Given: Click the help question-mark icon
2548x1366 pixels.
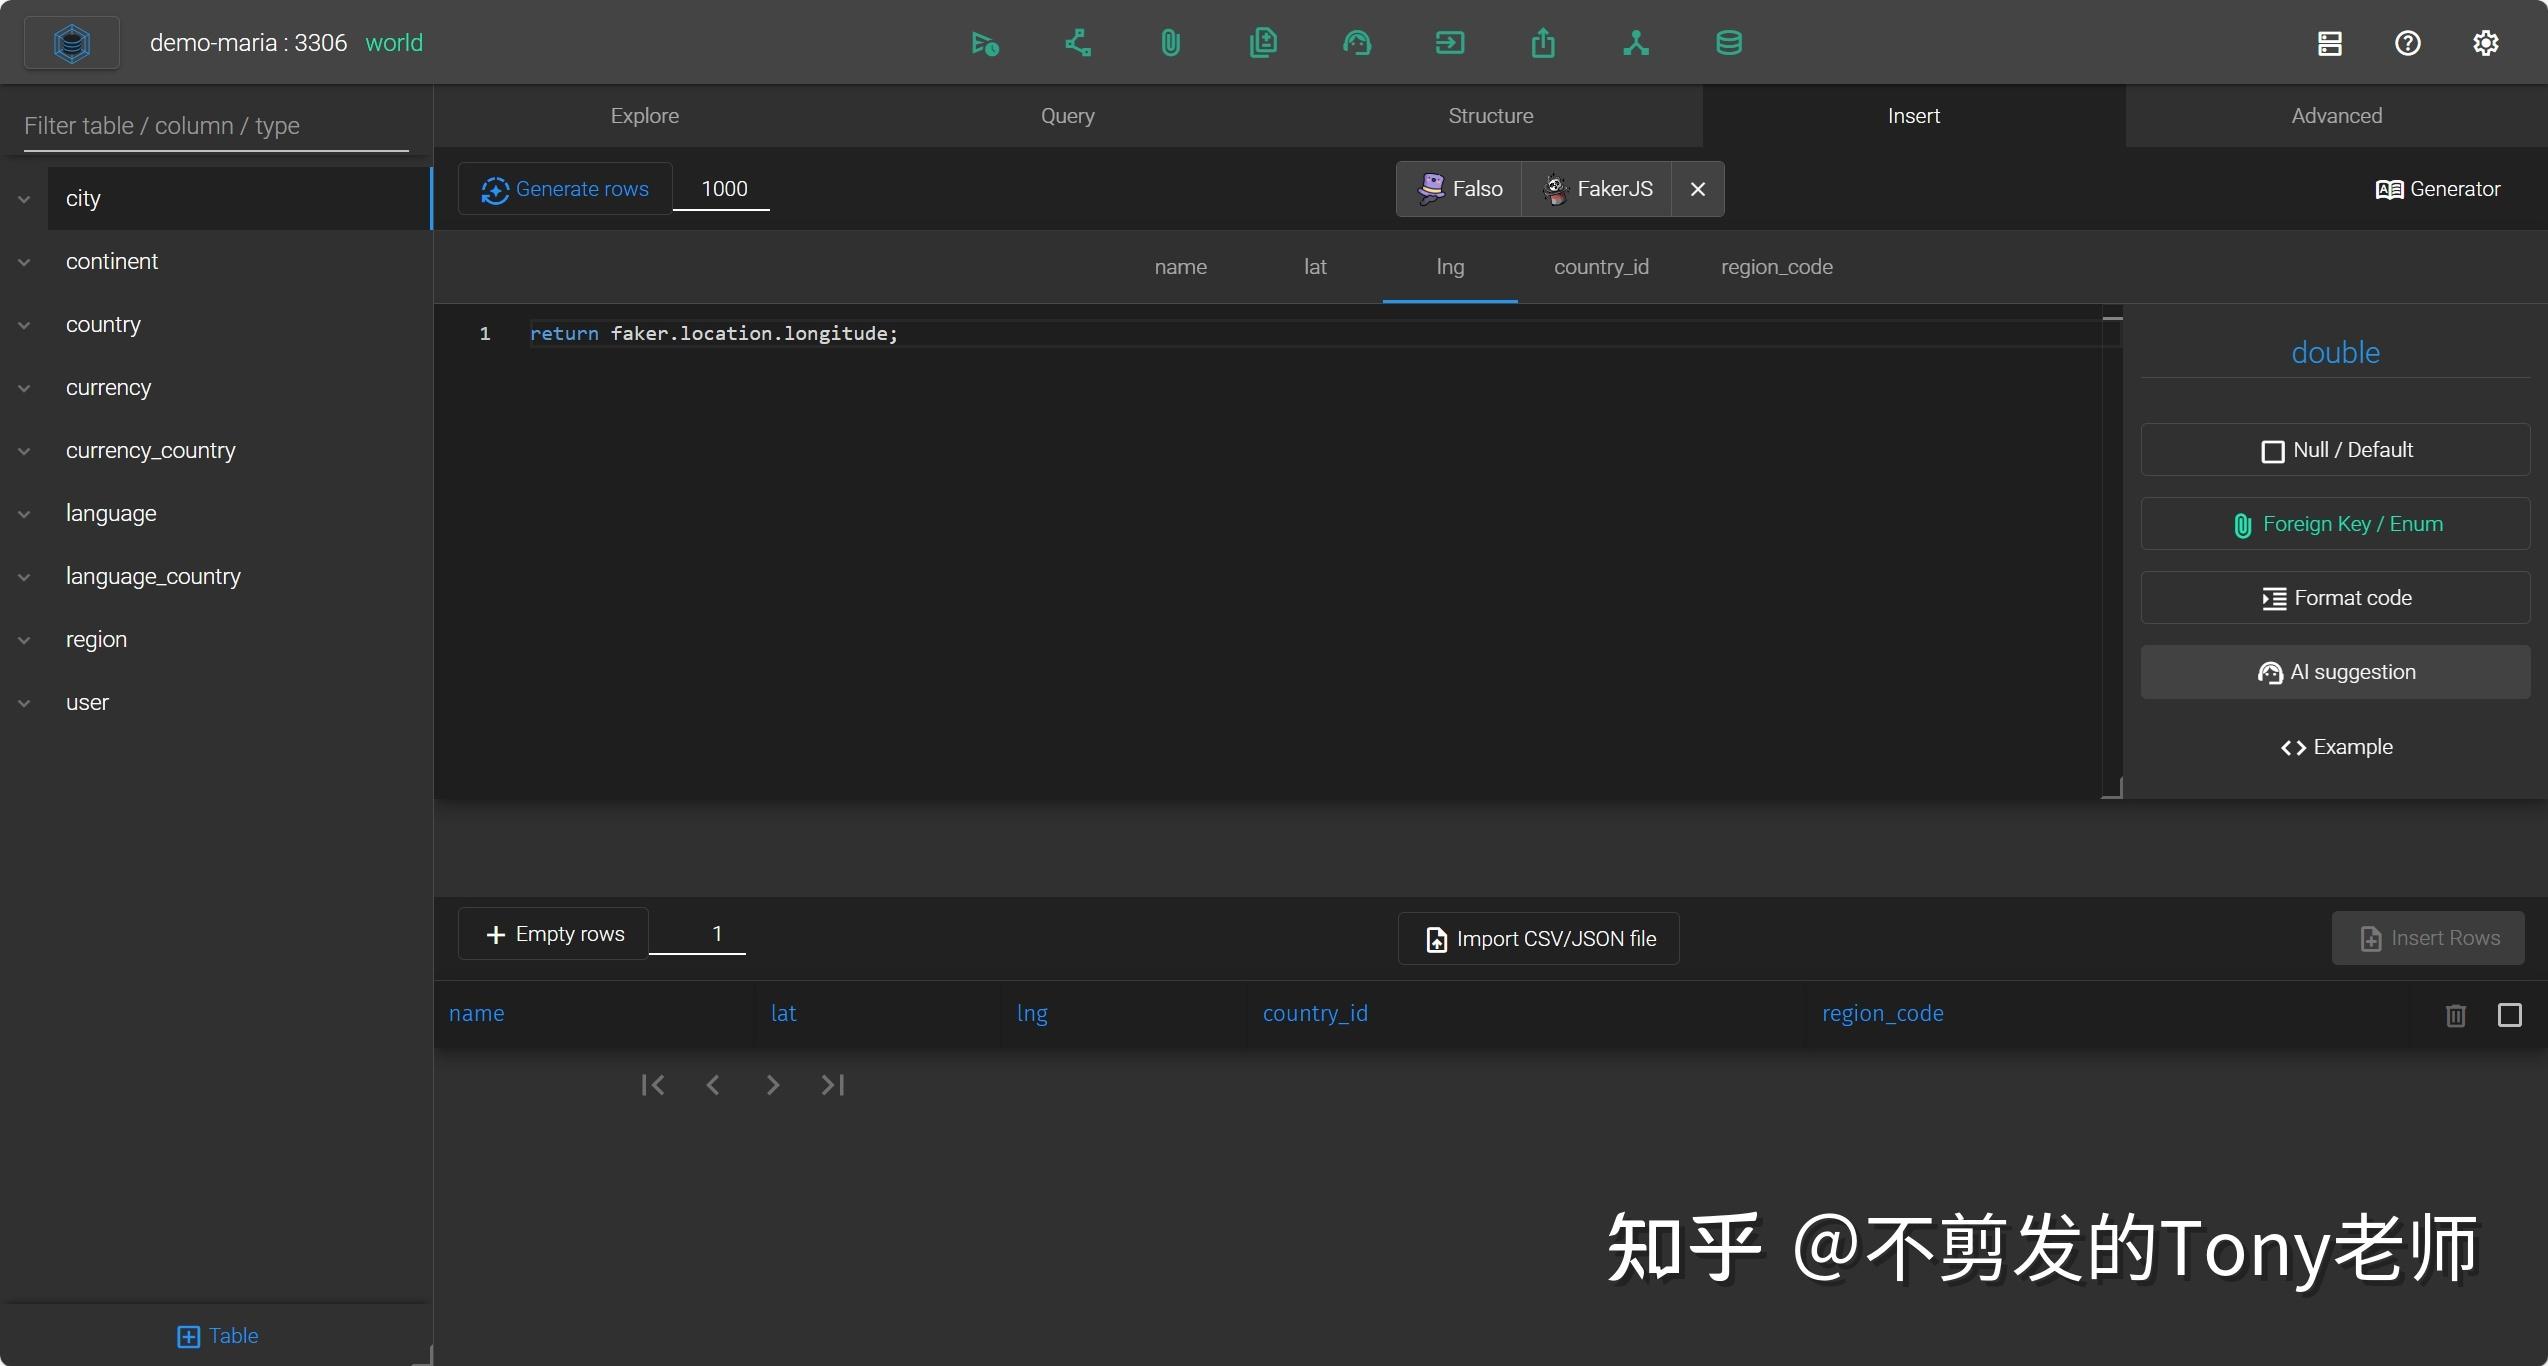Looking at the screenshot, I should (2407, 43).
